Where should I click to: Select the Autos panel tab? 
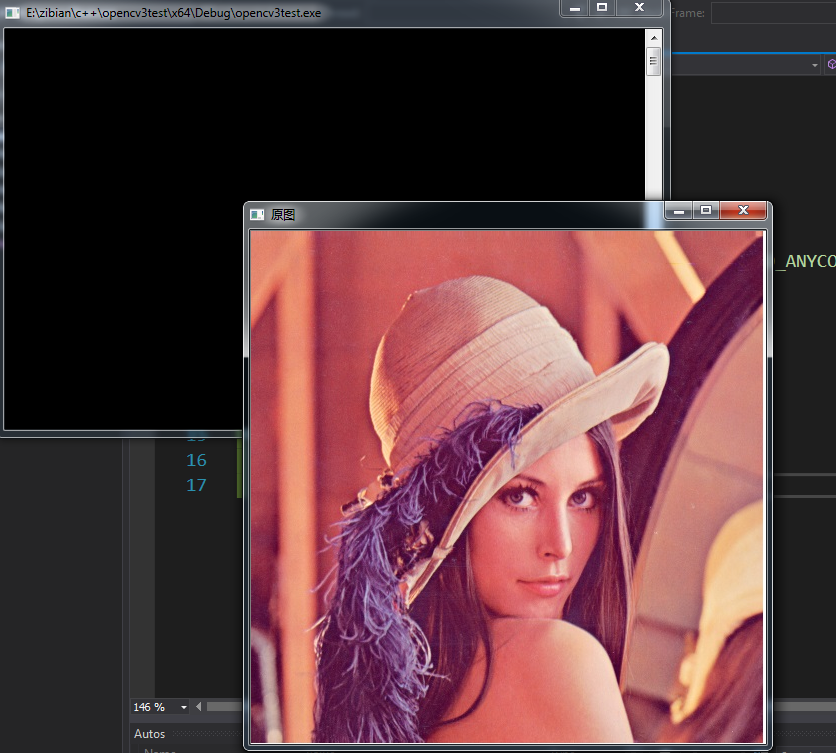point(150,734)
